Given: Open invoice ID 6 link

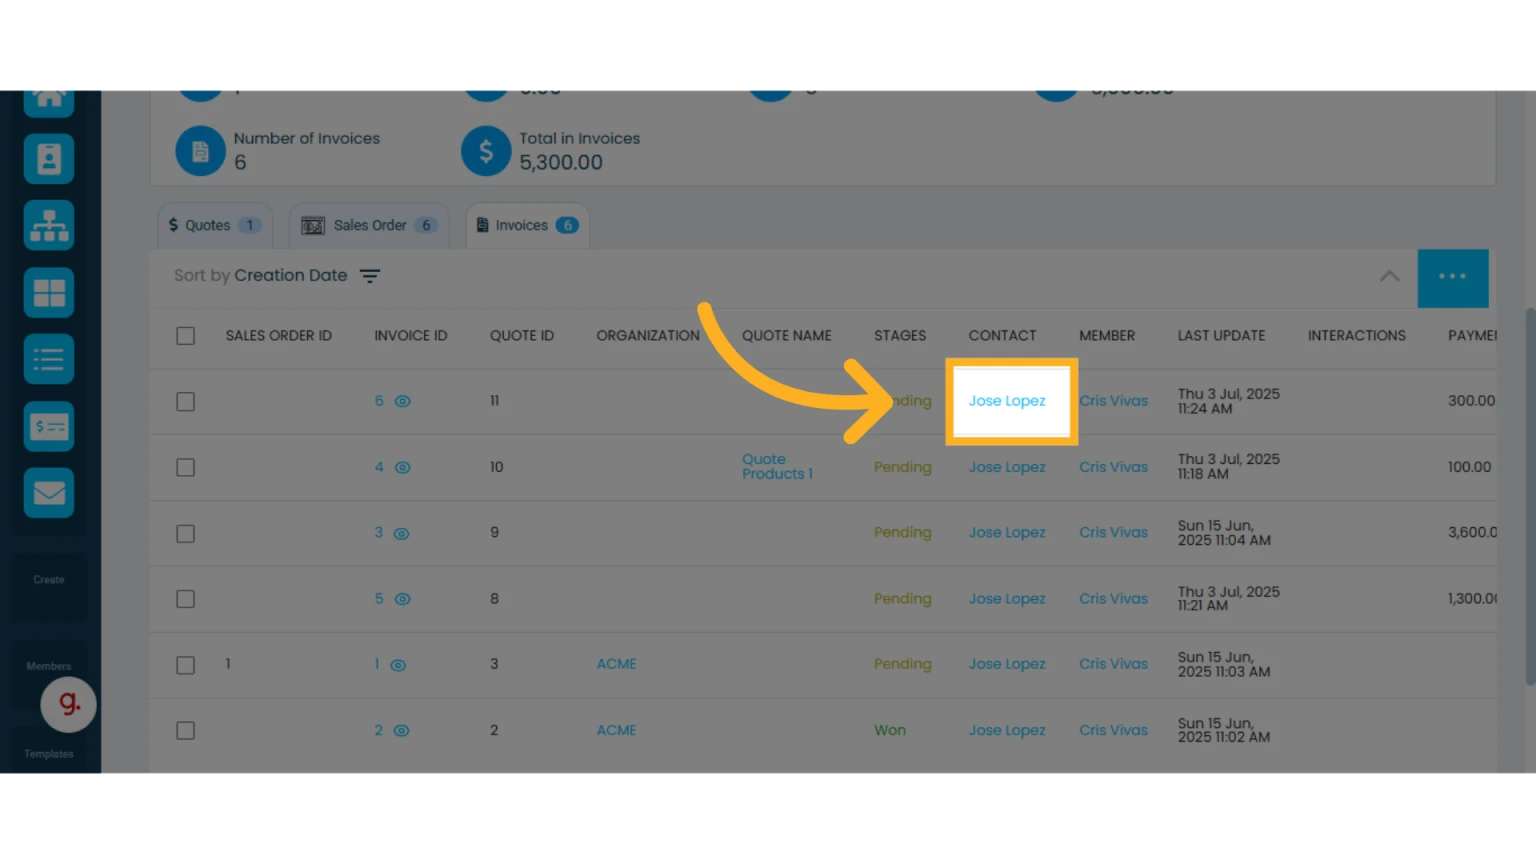Looking at the screenshot, I should click(379, 401).
